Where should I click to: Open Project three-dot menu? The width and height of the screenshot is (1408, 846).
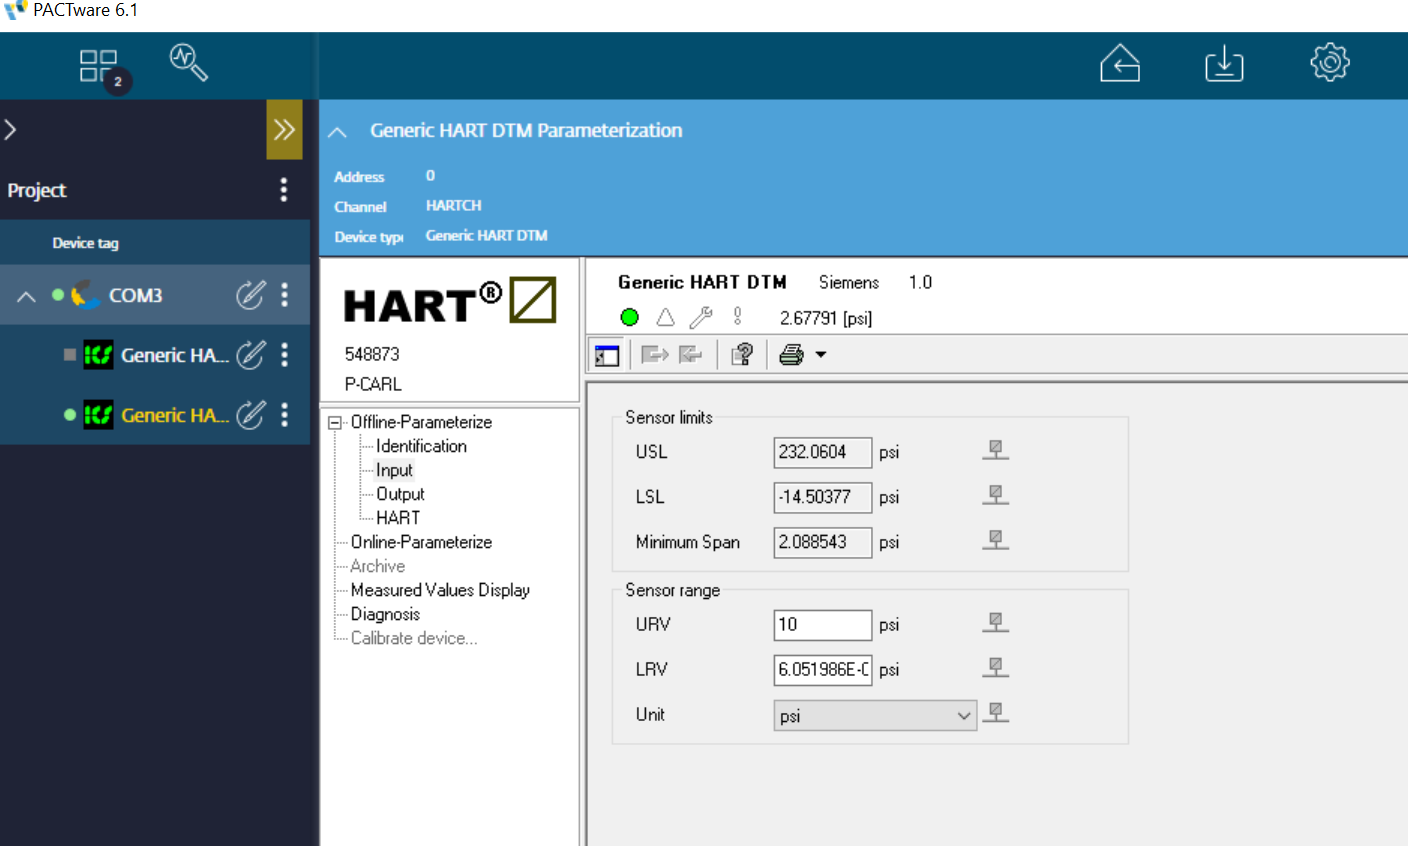pos(284,190)
